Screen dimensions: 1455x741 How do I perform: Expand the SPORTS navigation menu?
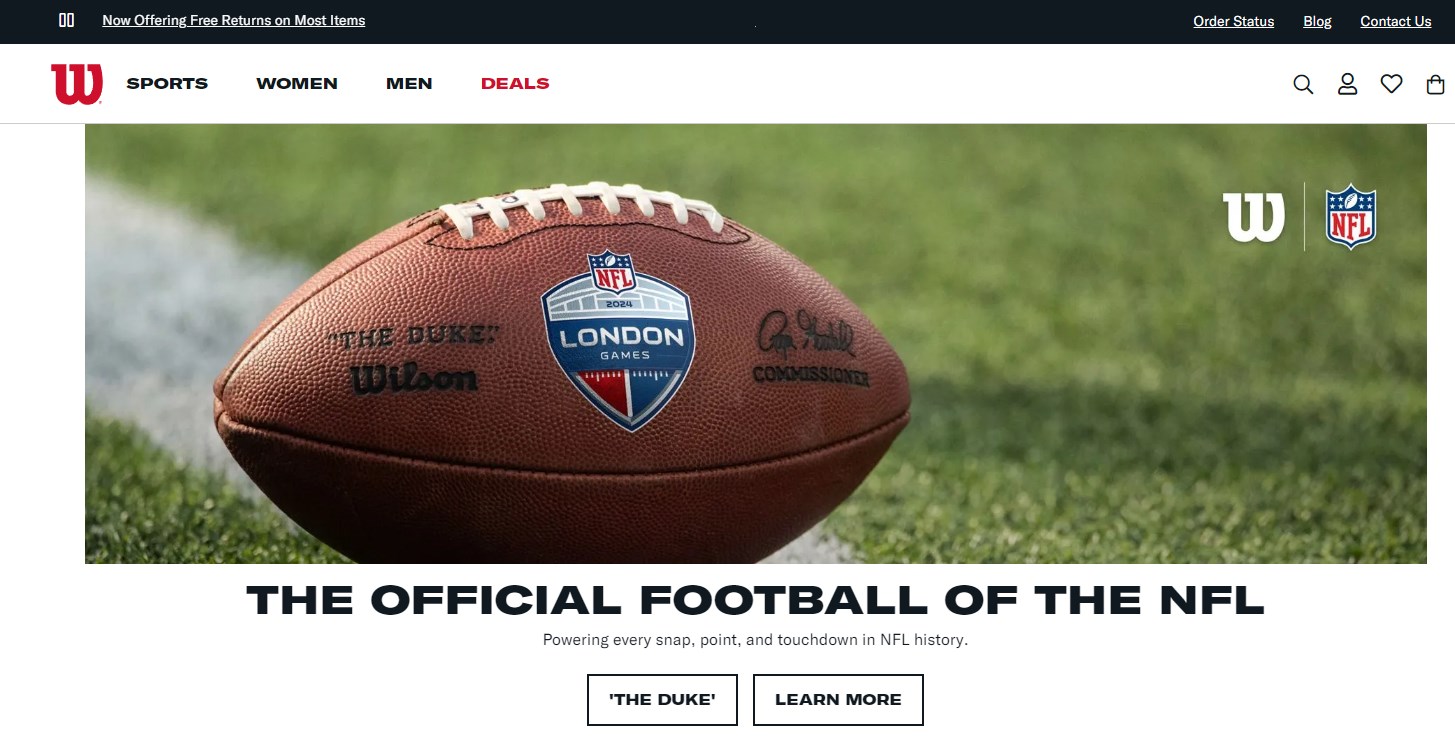pyautogui.click(x=167, y=84)
